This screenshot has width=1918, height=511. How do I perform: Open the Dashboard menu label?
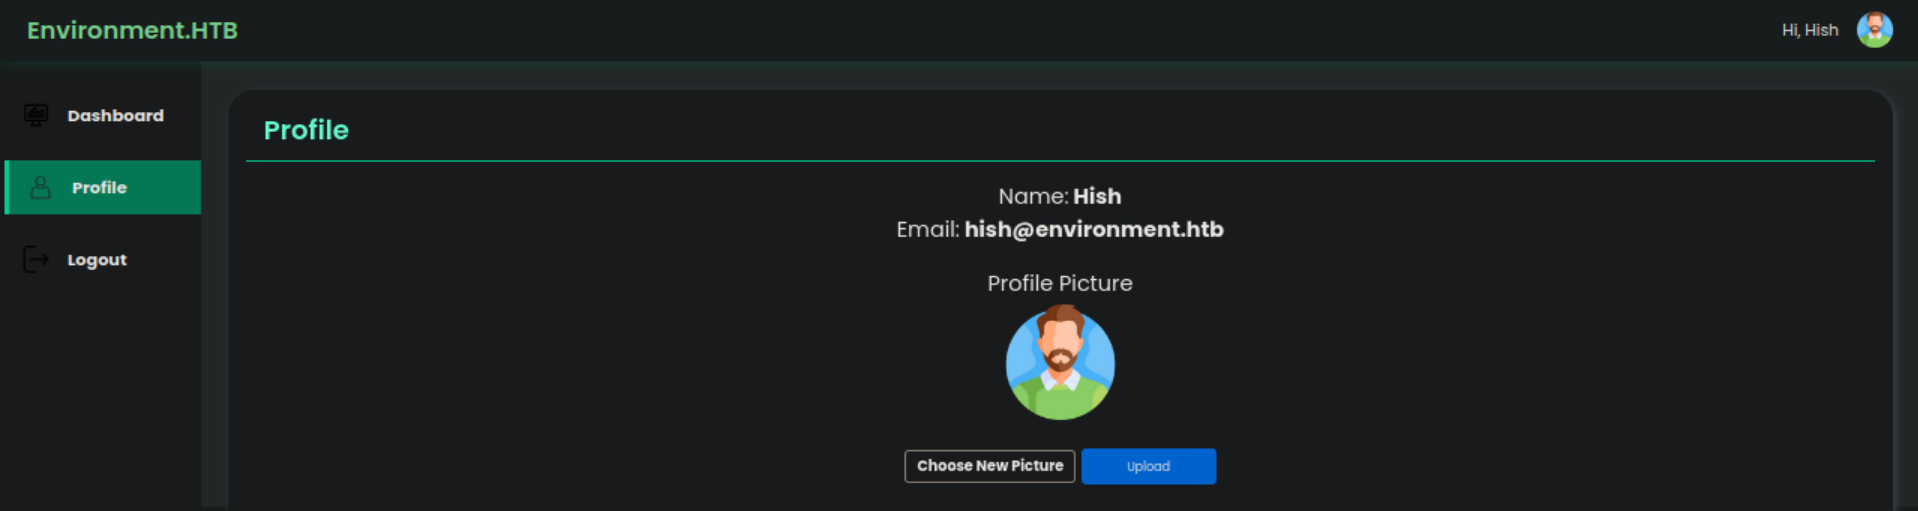point(115,116)
